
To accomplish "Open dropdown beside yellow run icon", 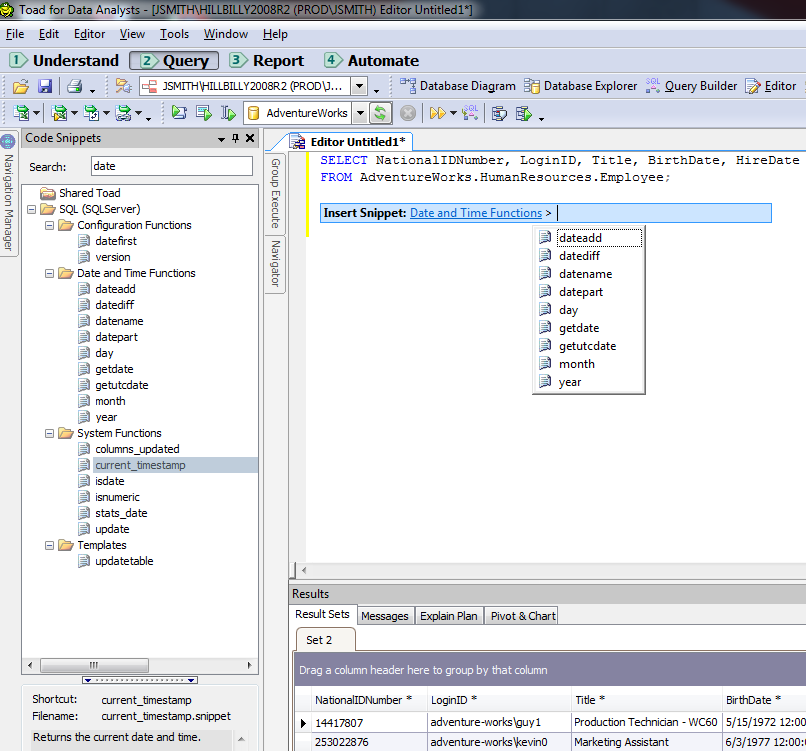I will click(453, 113).
